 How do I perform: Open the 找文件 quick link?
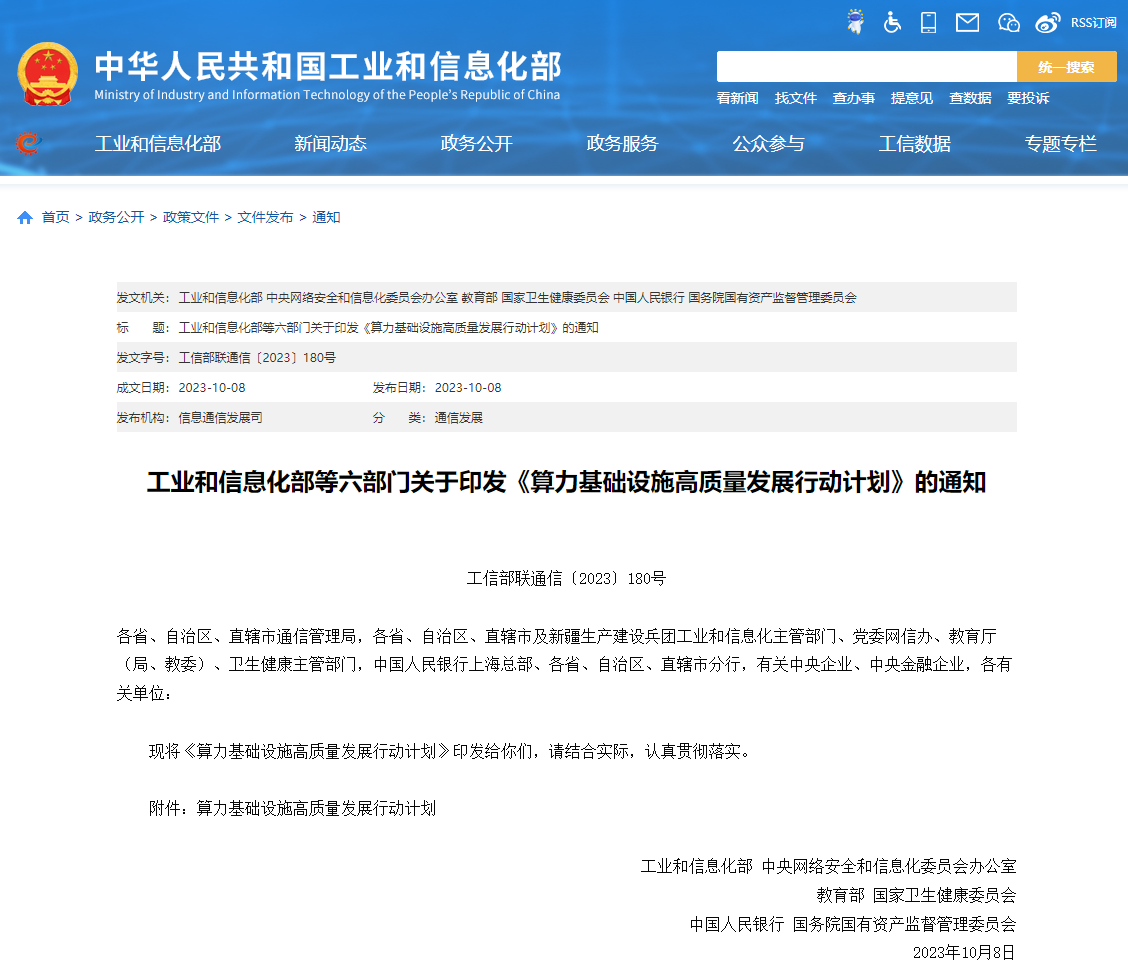796,98
